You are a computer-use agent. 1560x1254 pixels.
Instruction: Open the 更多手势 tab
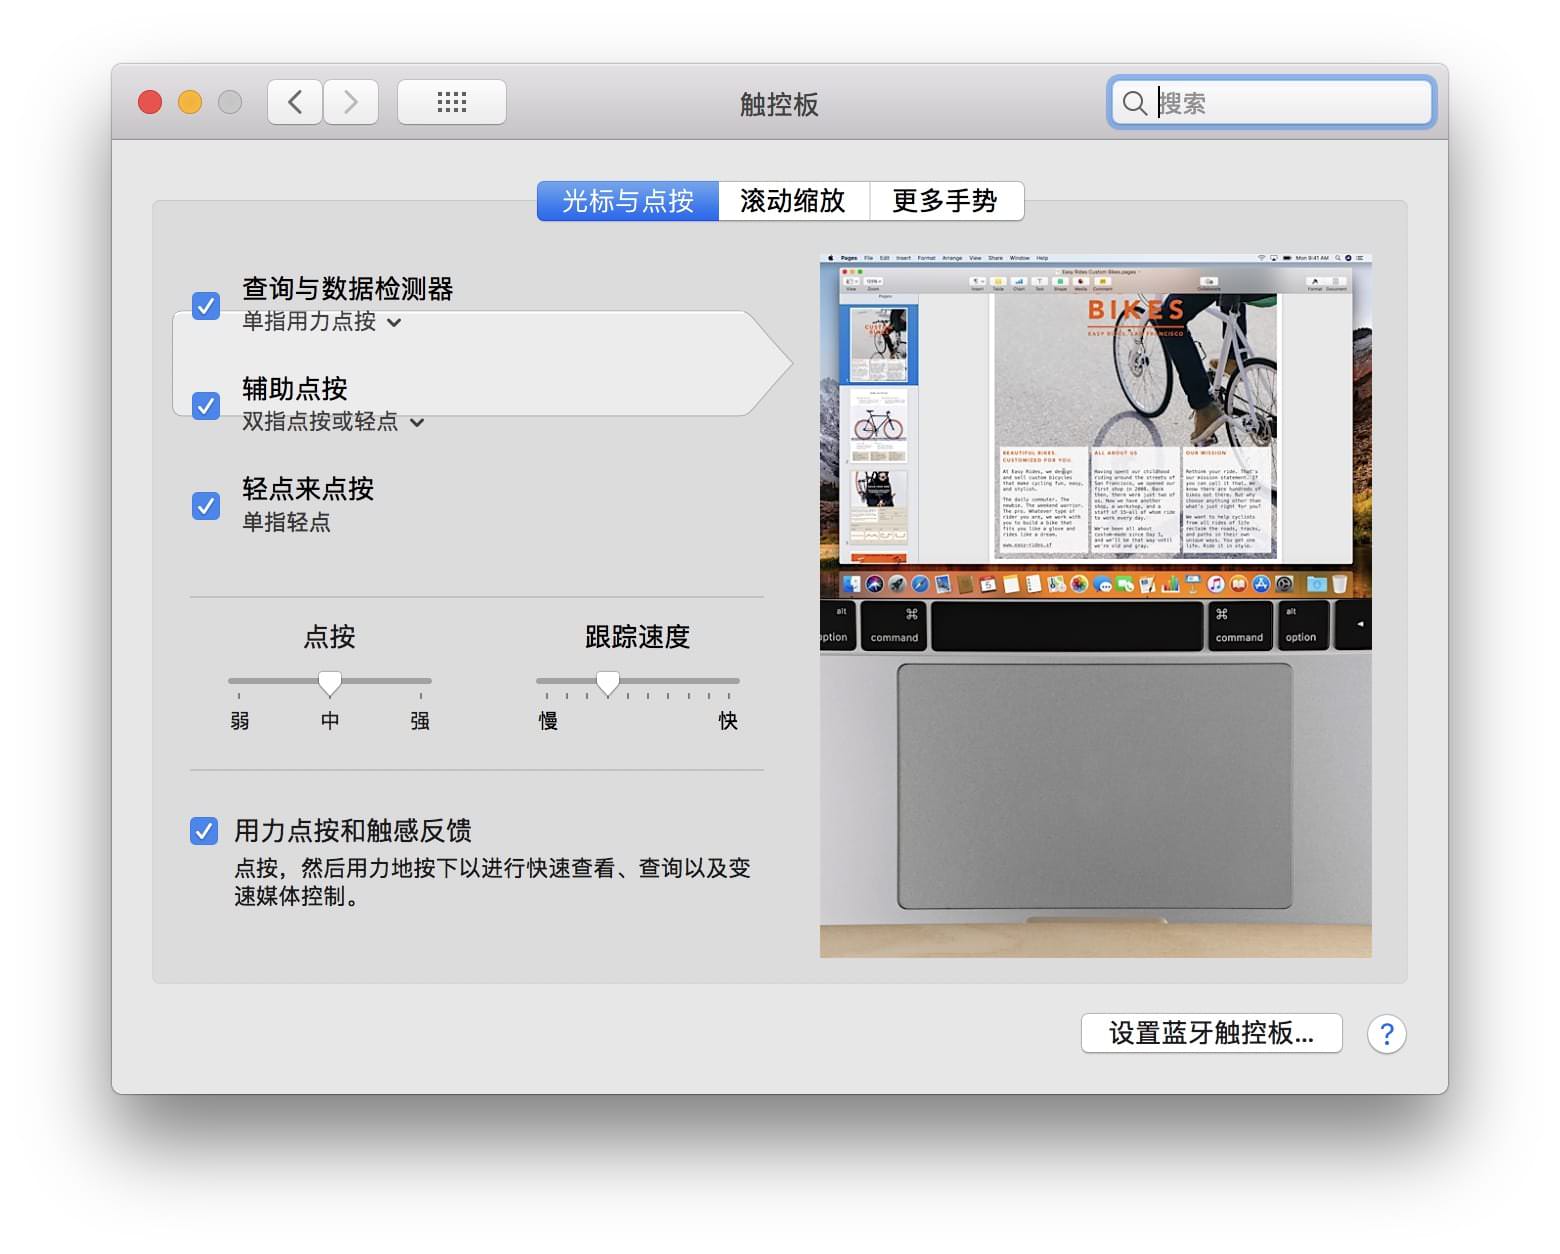click(x=945, y=201)
